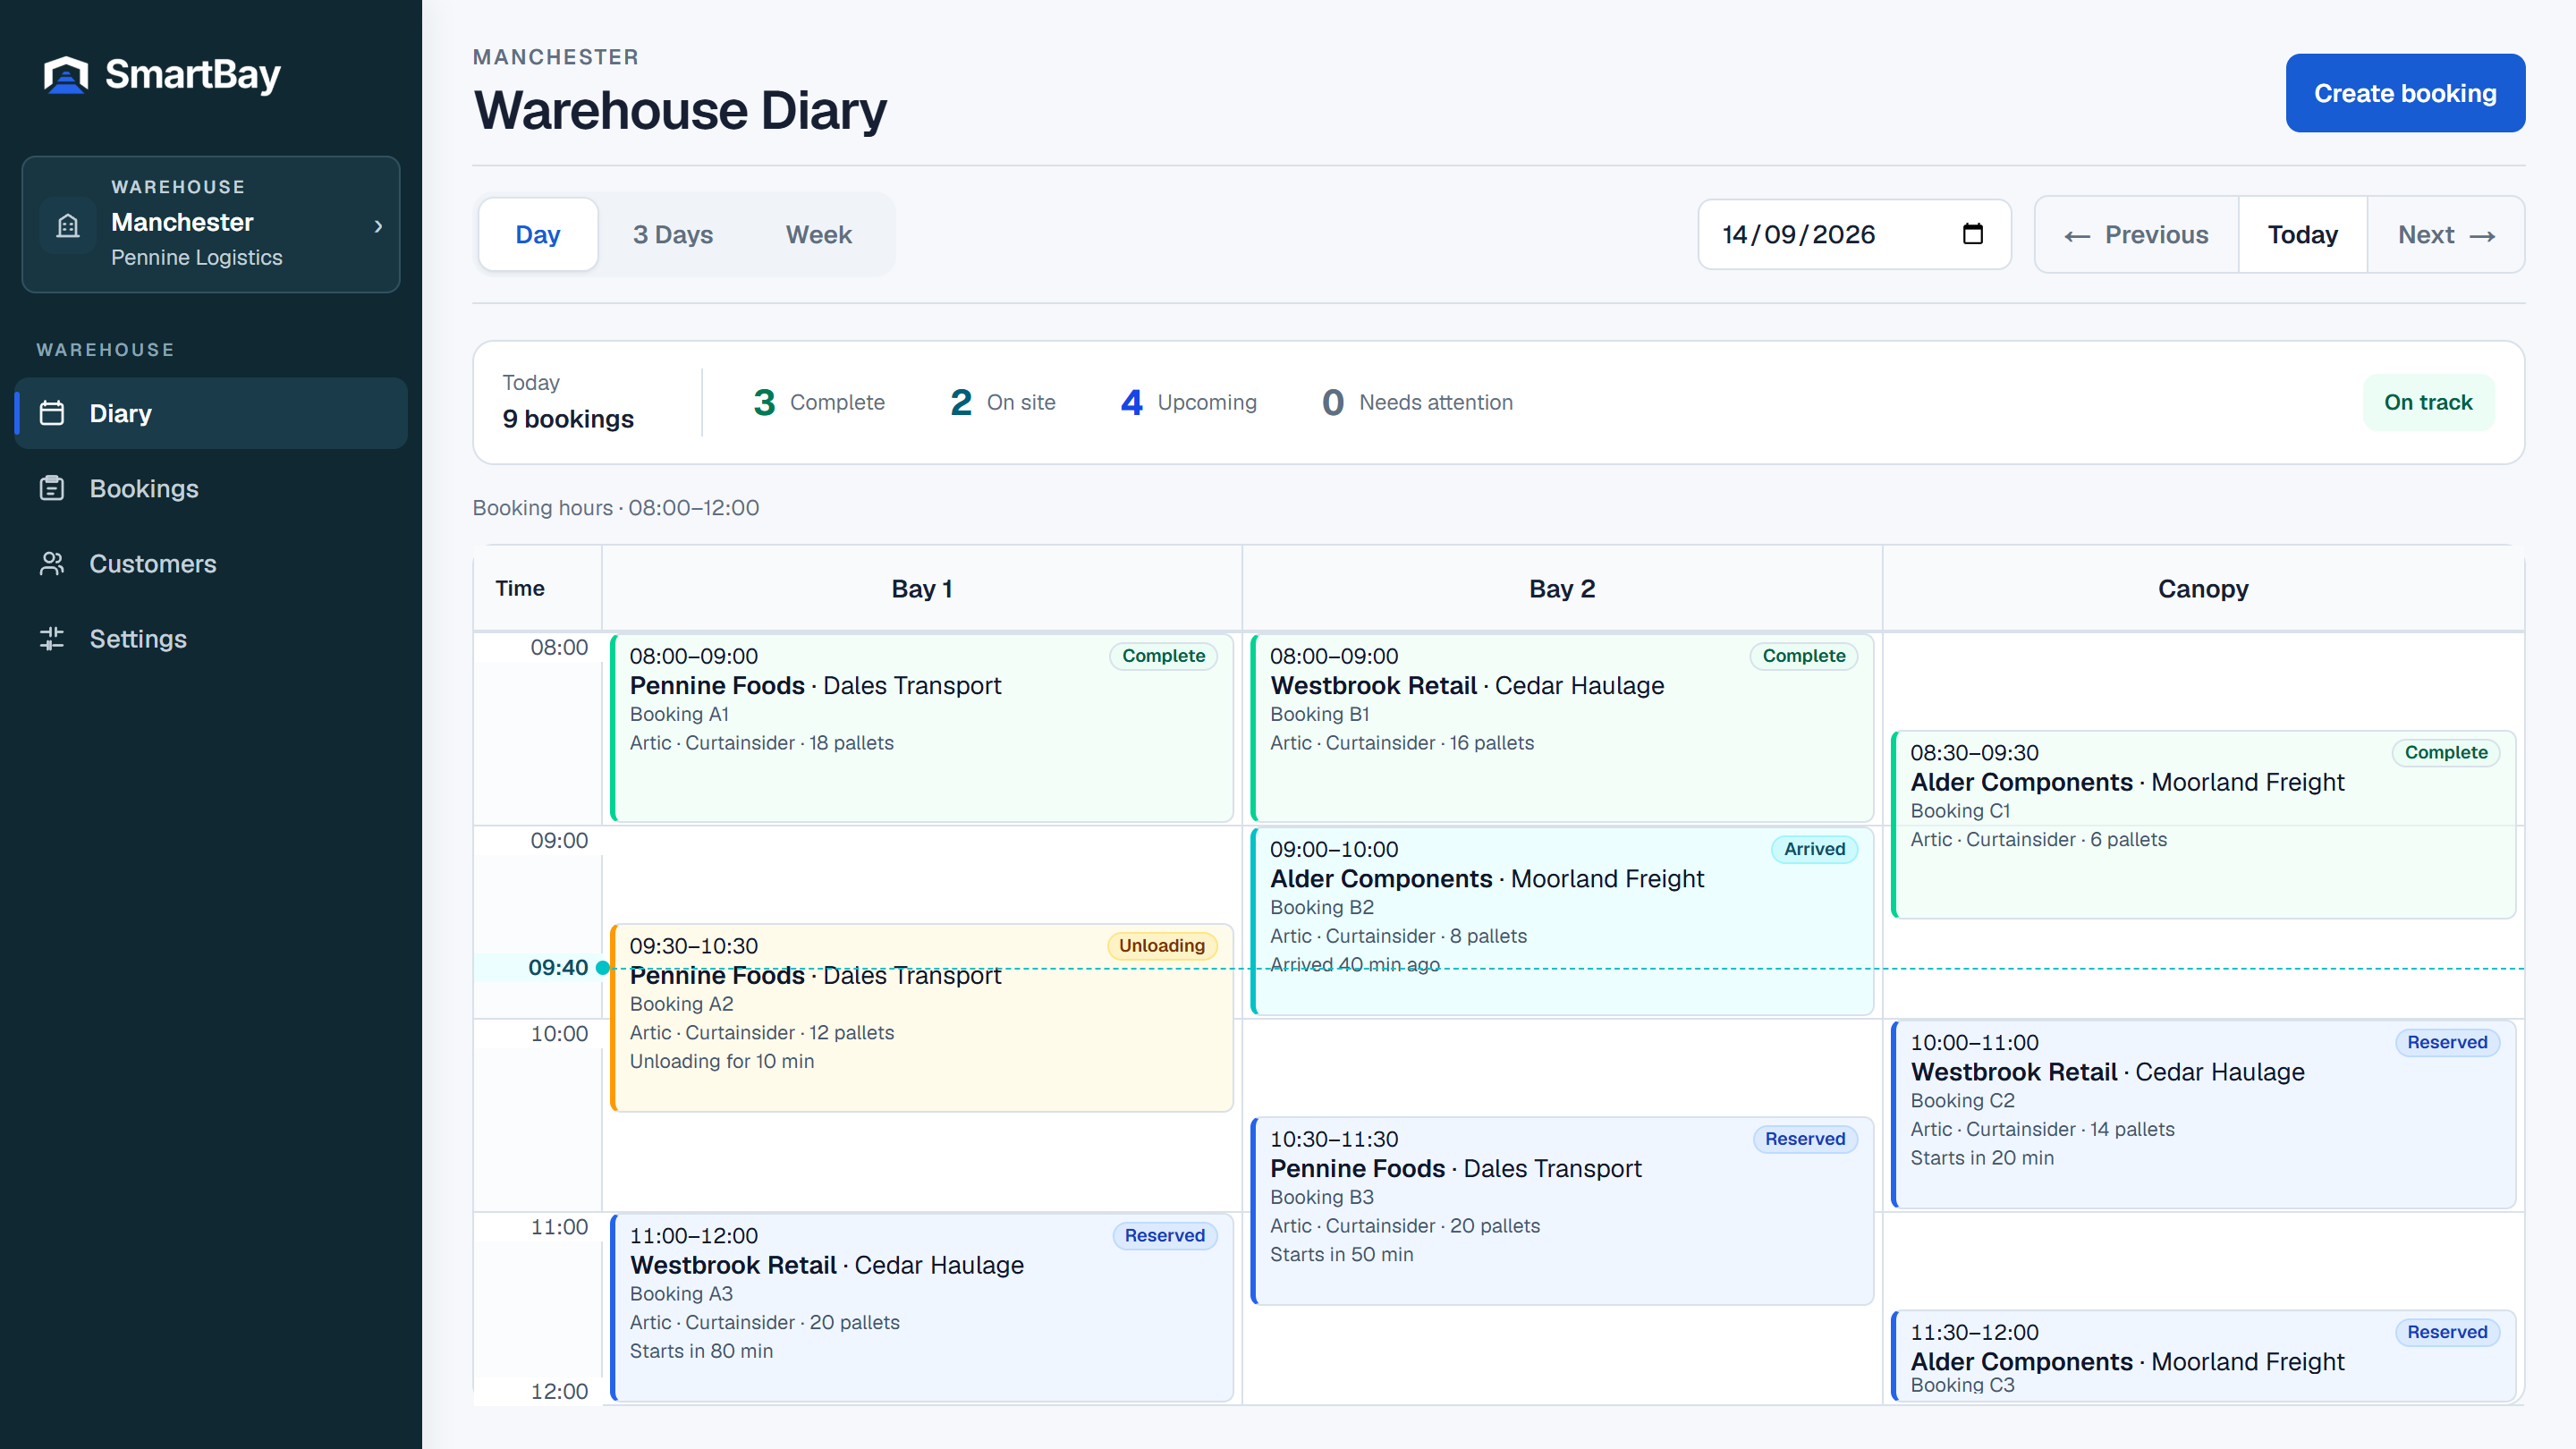Click the Create booking button
Screen dimensions: 2576x1449
click(2405, 93)
